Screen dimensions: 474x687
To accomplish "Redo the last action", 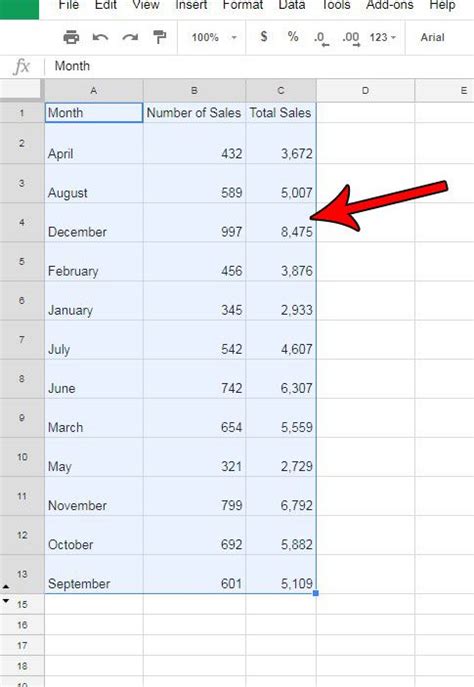I will point(130,37).
